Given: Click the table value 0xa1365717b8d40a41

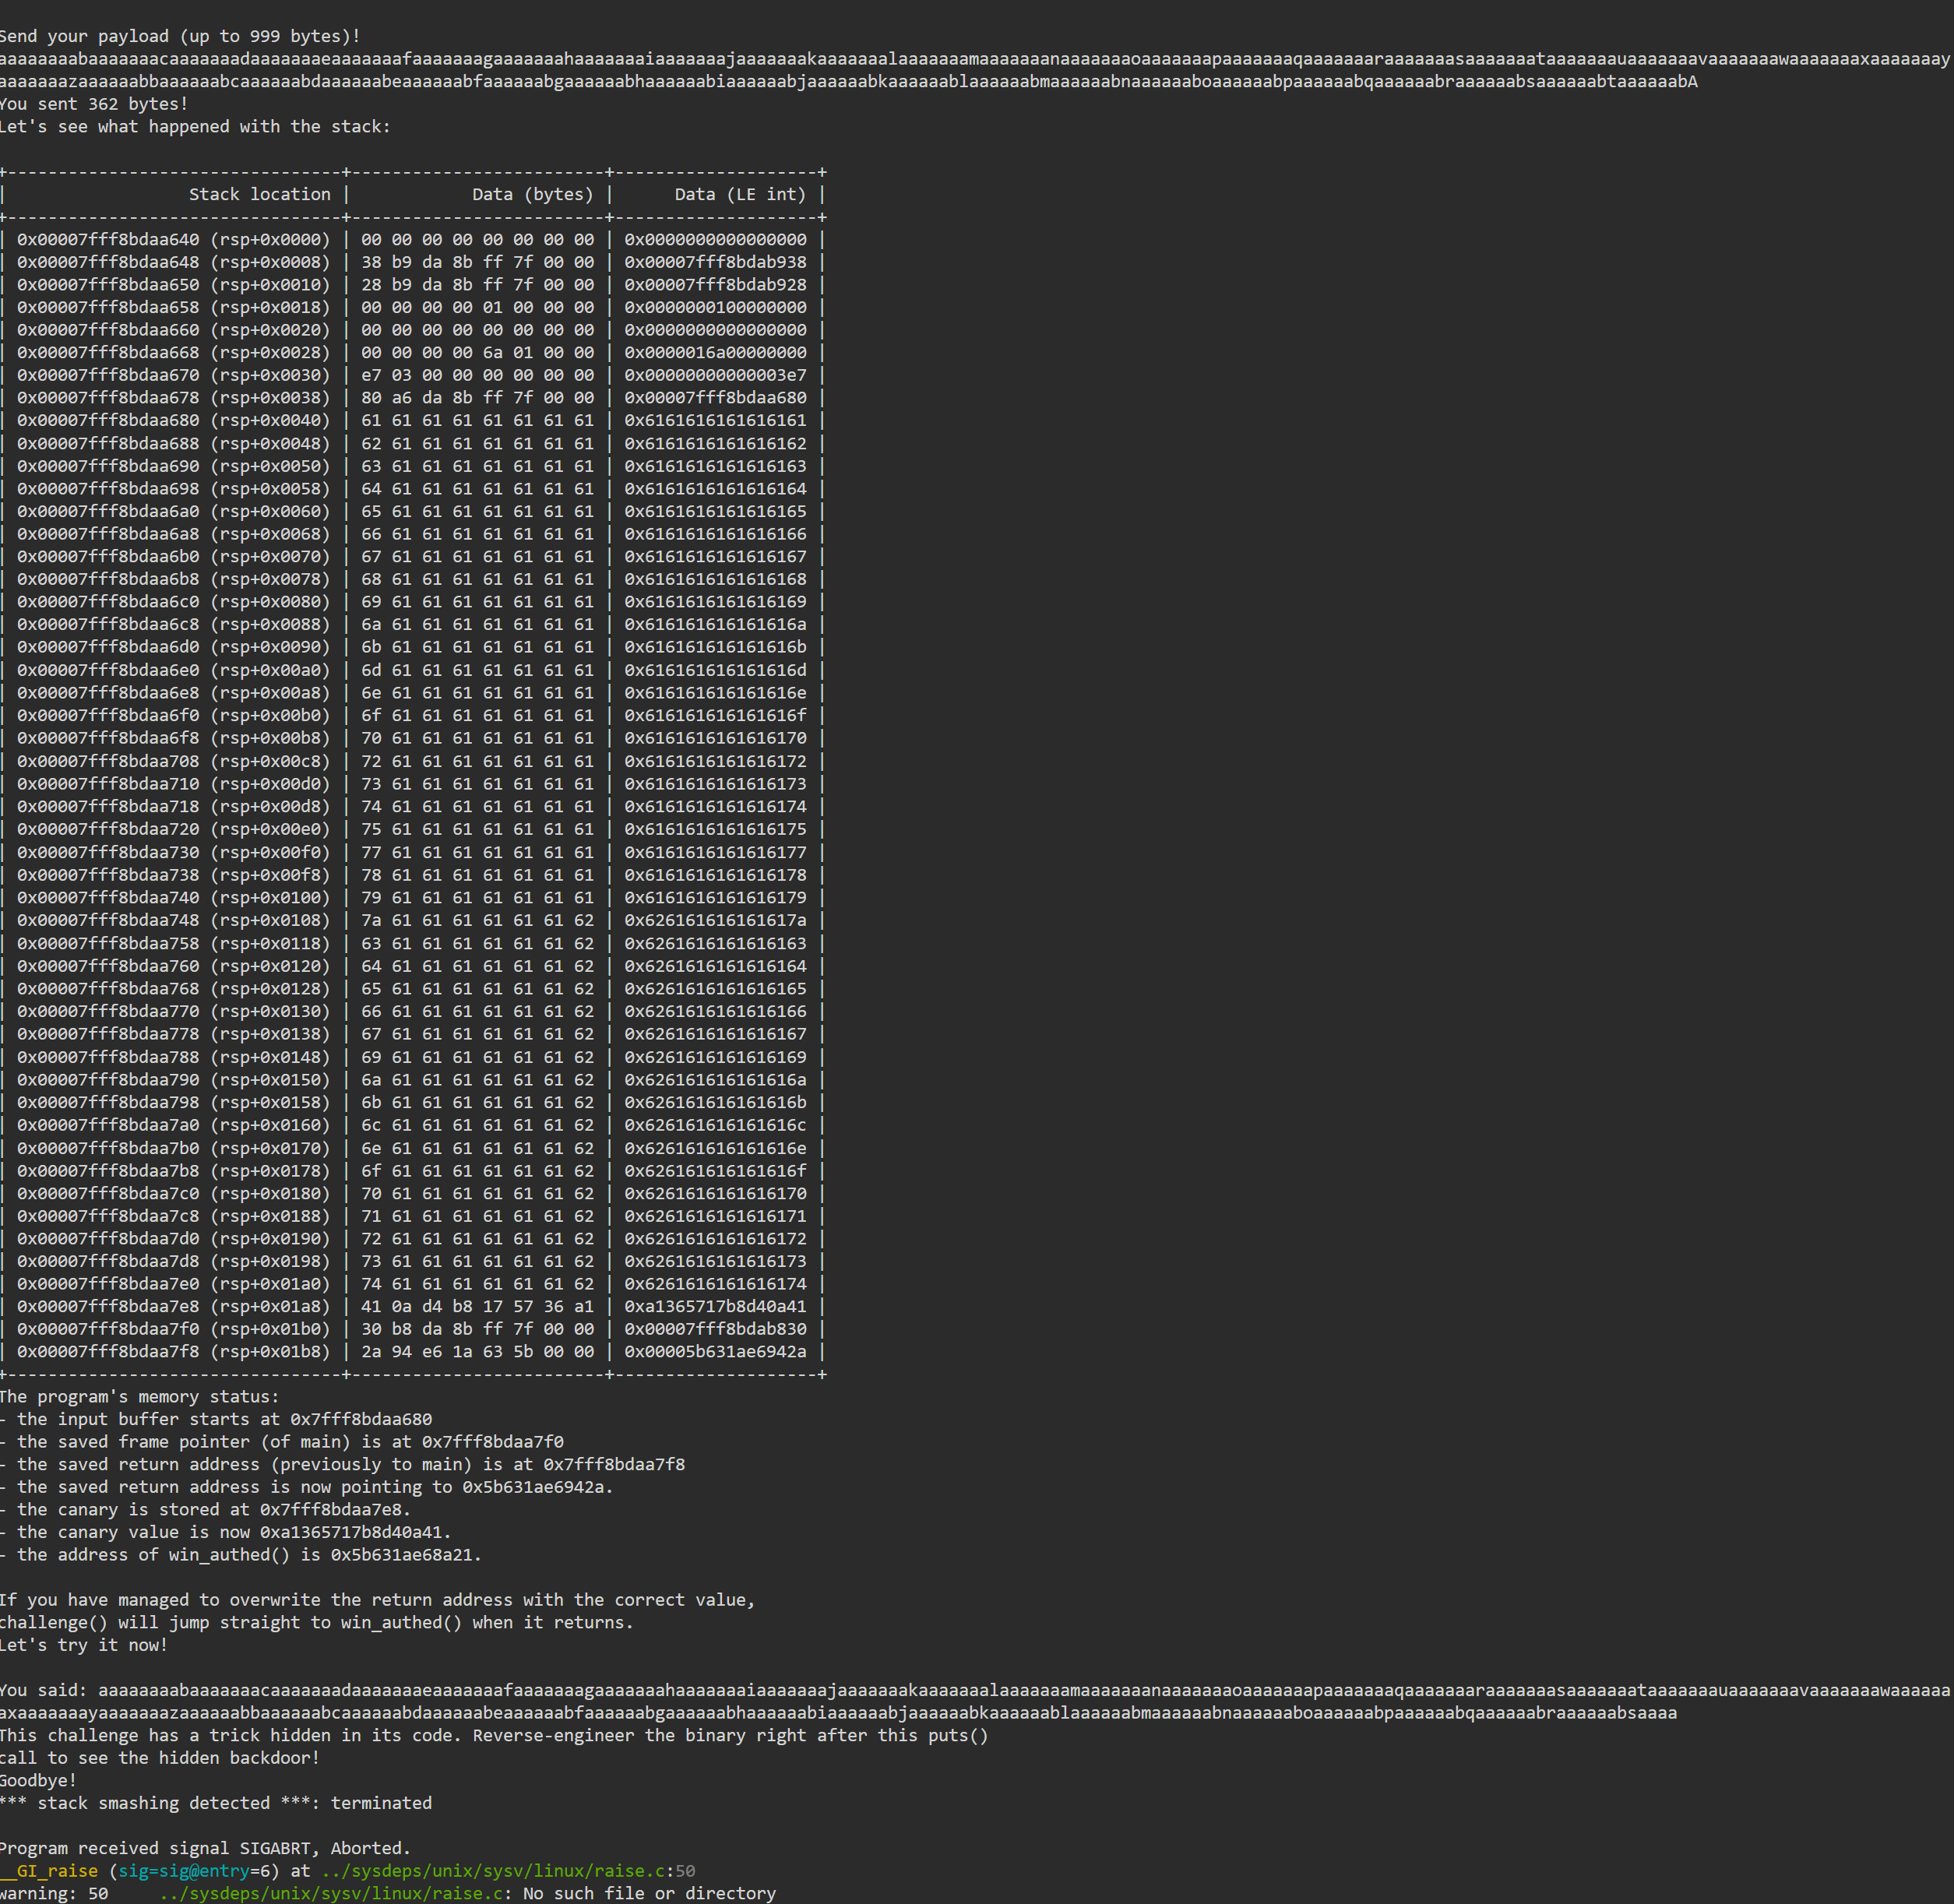Looking at the screenshot, I should [715, 1307].
